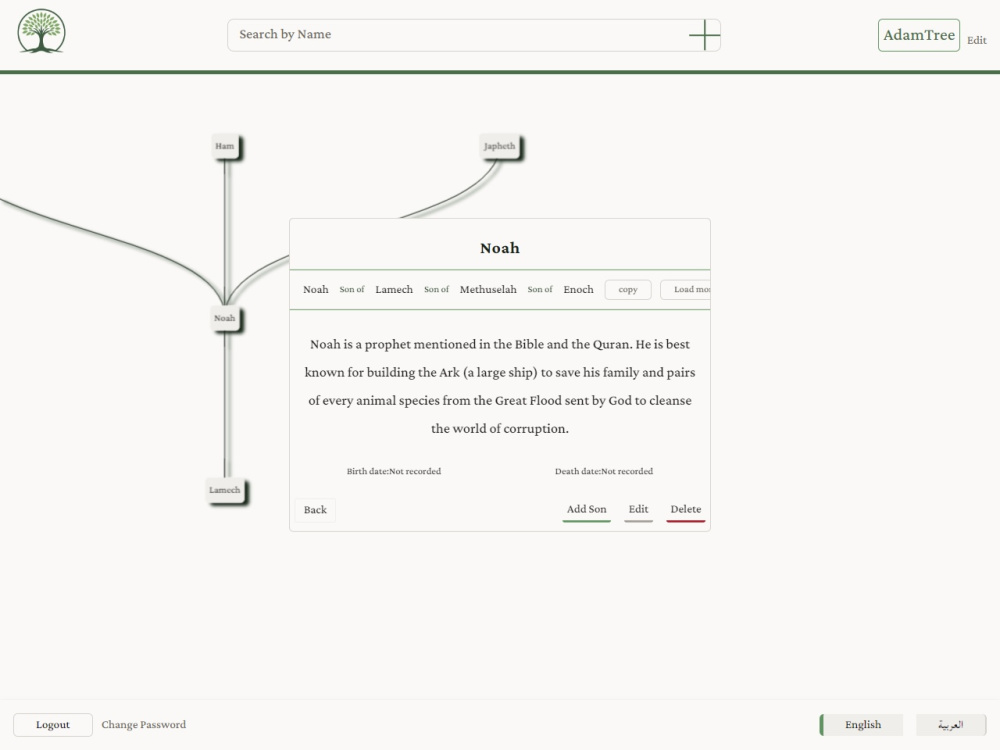Screen dimensions: 1000x750
Task: Select the Noah tree node
Action: point(224,318)
